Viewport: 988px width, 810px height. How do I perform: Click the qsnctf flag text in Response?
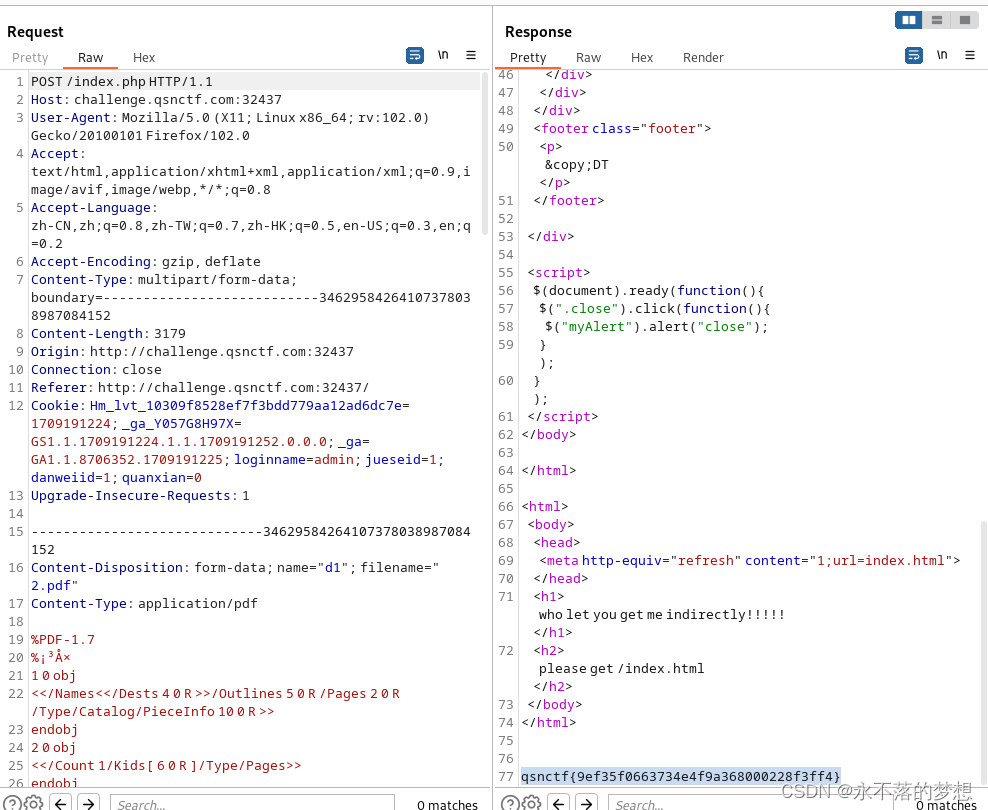(681, 777)
